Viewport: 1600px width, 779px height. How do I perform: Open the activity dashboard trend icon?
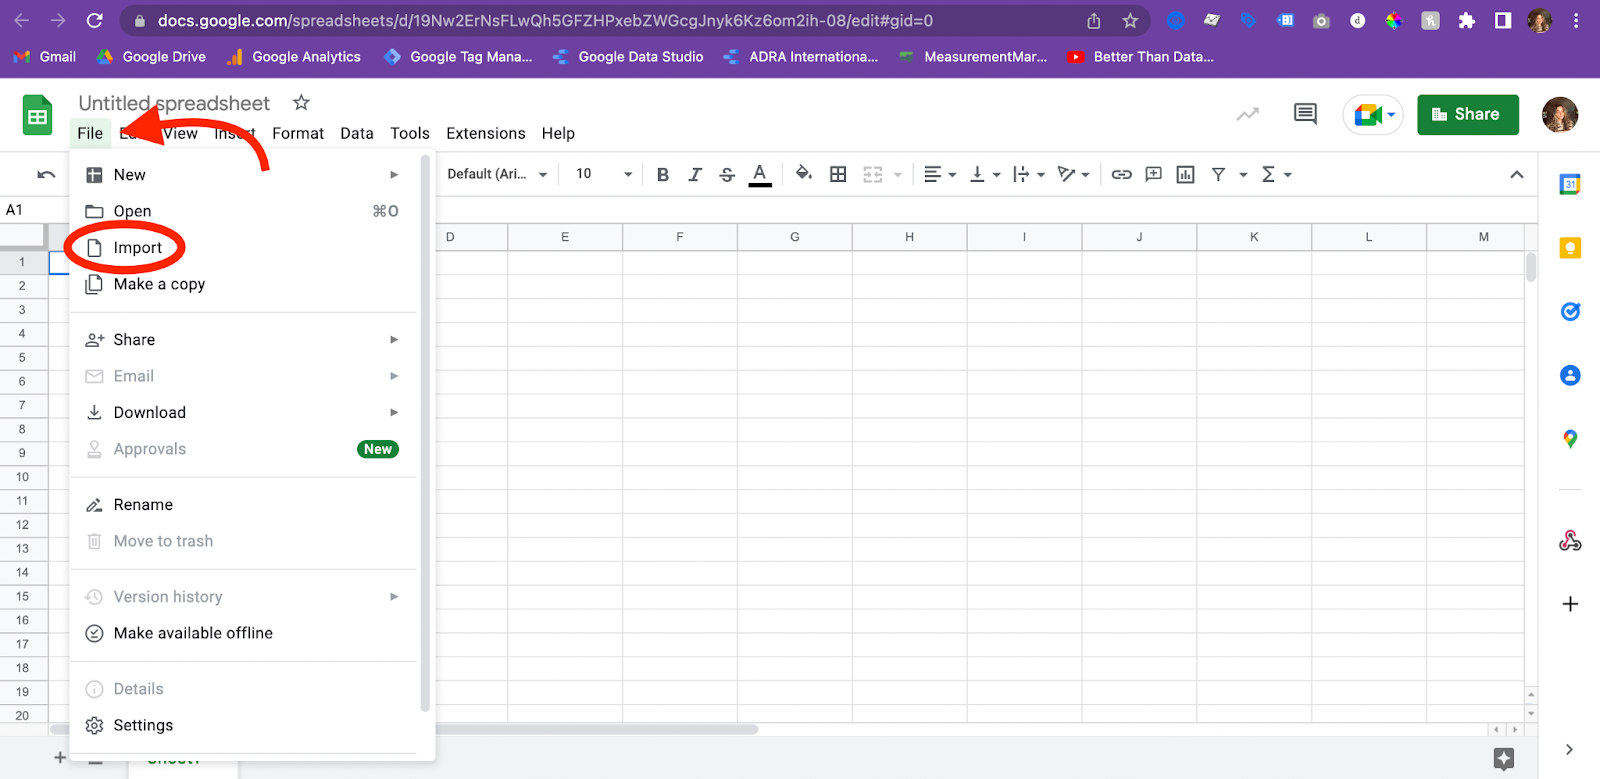click(x=1248, y=114)
